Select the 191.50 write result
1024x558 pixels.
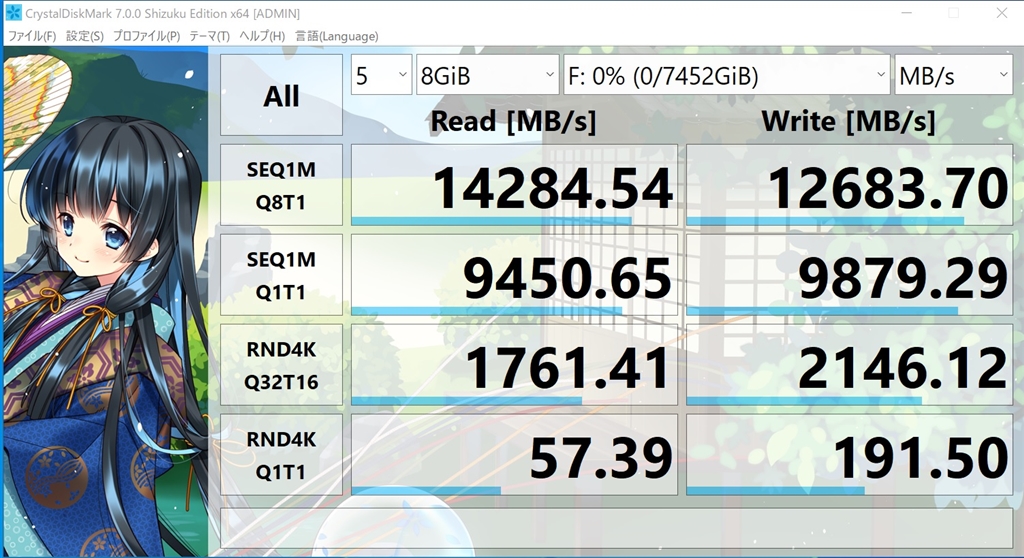click(850, 455)
